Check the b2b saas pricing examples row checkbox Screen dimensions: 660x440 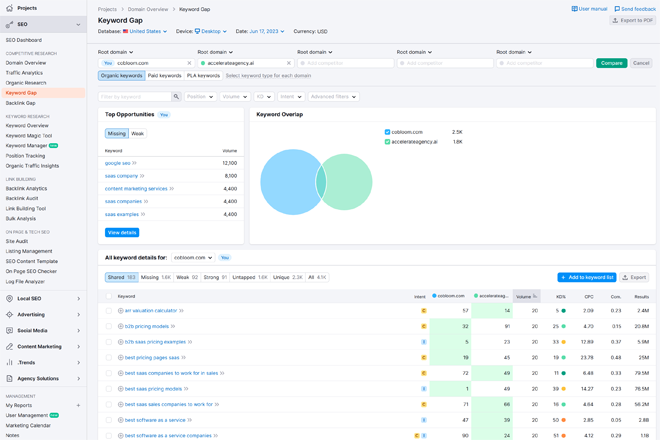click(109, 342)
